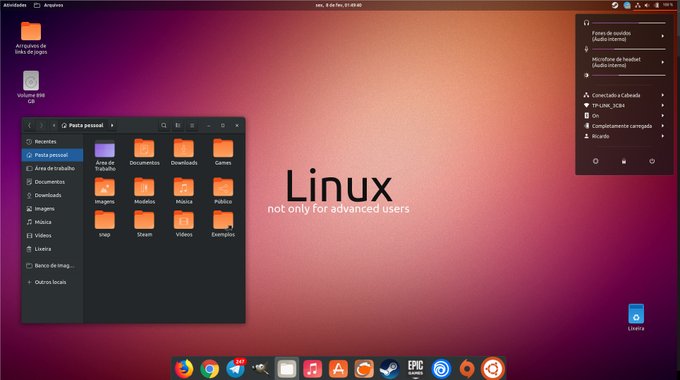This screenshot has height=380, width=680.
Task: Launch GIMP from the dock
Action: click(261, 369)
